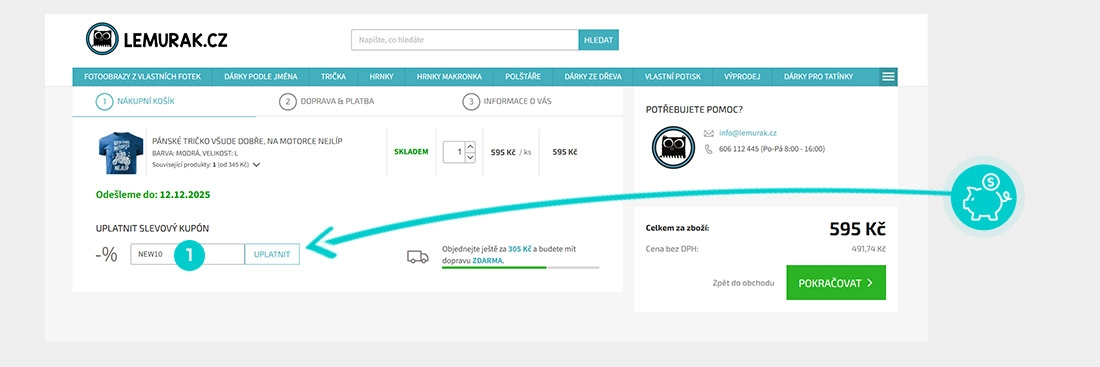Expand Související produkty chevron
The height and width of the screenshot is (367, 1100).
pyautogui.click(x=256, y=165)
